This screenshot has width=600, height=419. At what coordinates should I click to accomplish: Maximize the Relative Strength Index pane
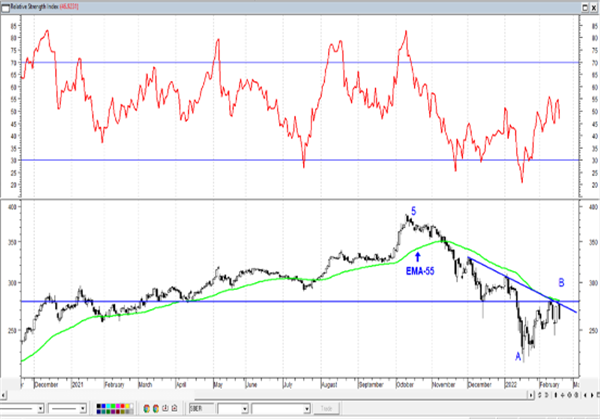click(x=585, y=7)
